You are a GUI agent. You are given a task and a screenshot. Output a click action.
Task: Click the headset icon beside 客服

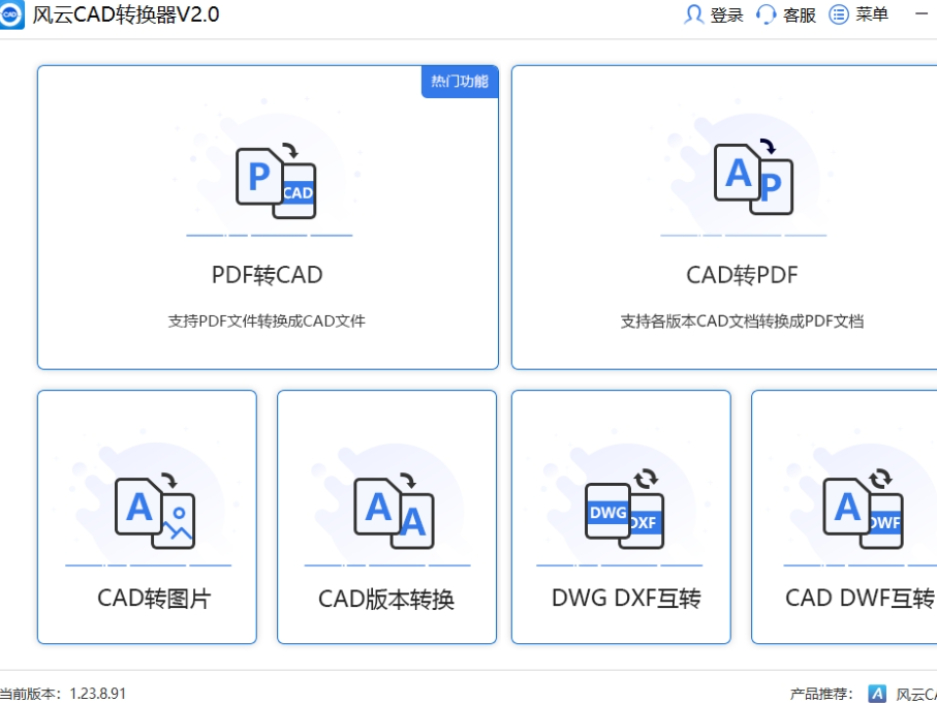coord(766,14)
